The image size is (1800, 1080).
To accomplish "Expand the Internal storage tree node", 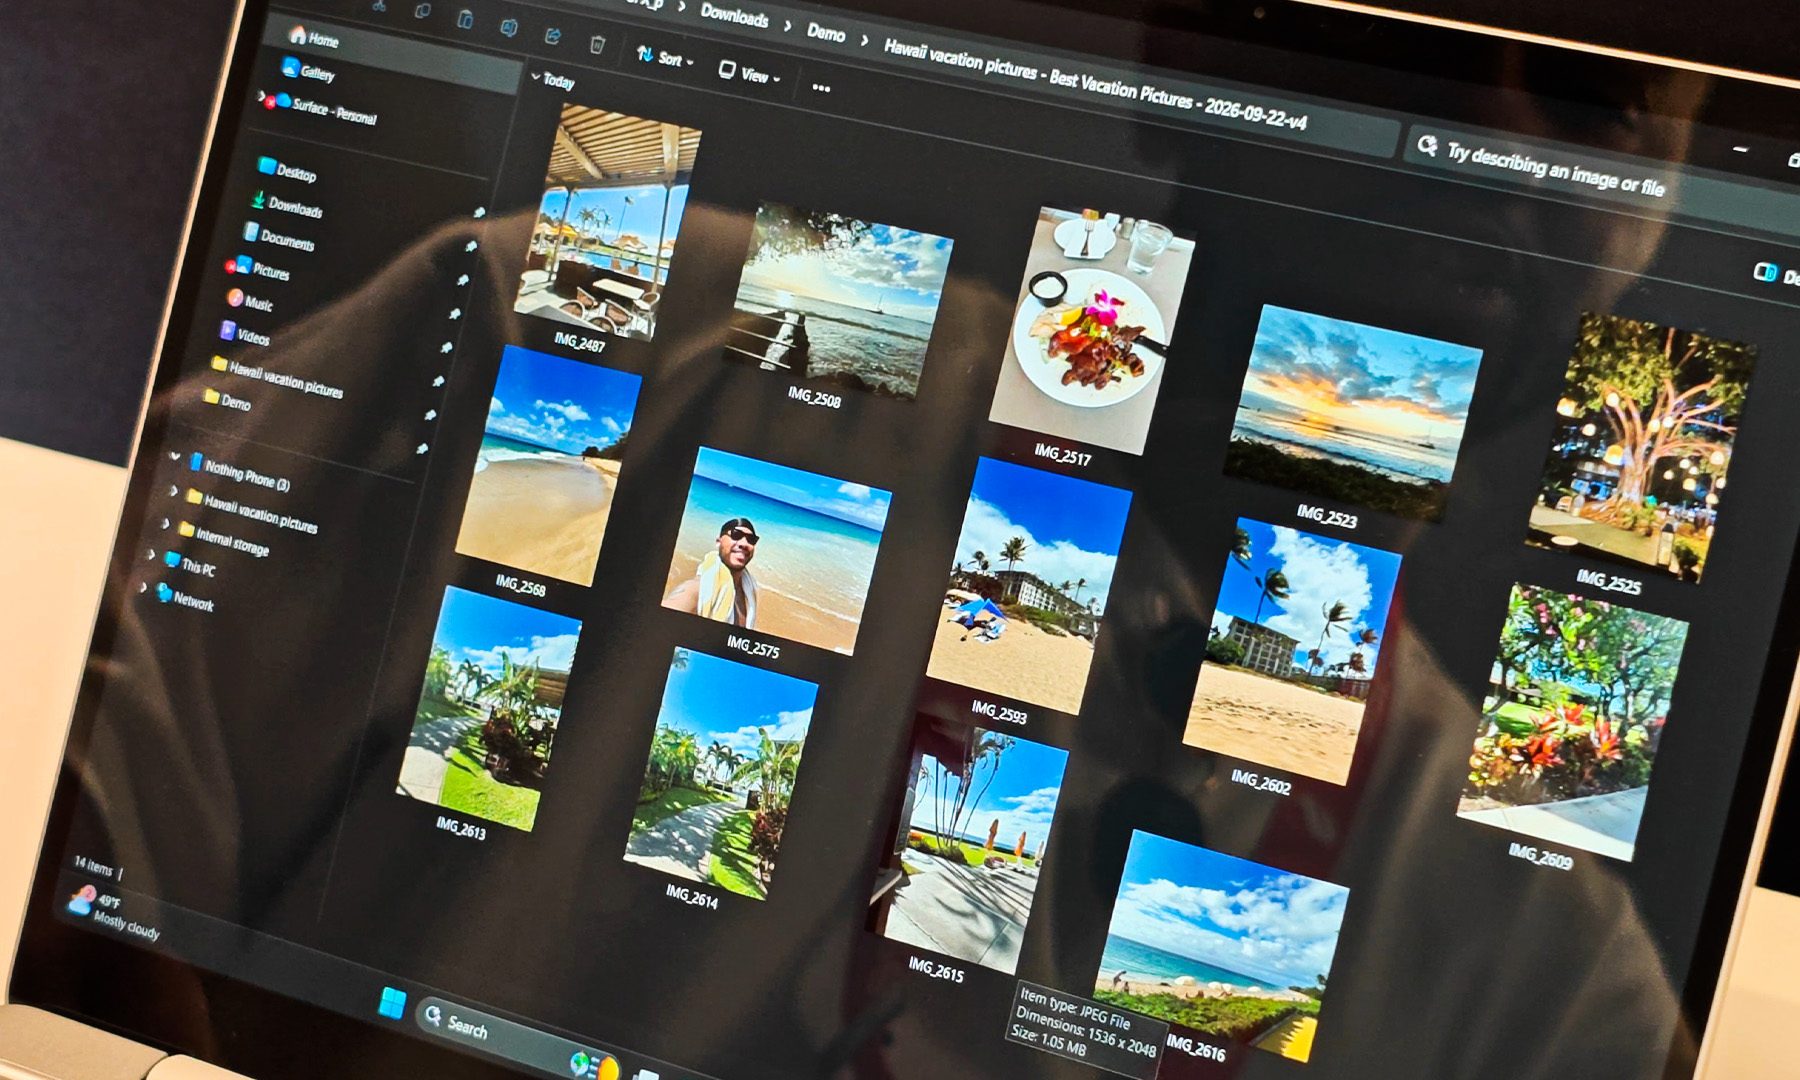I will [165, 523].
